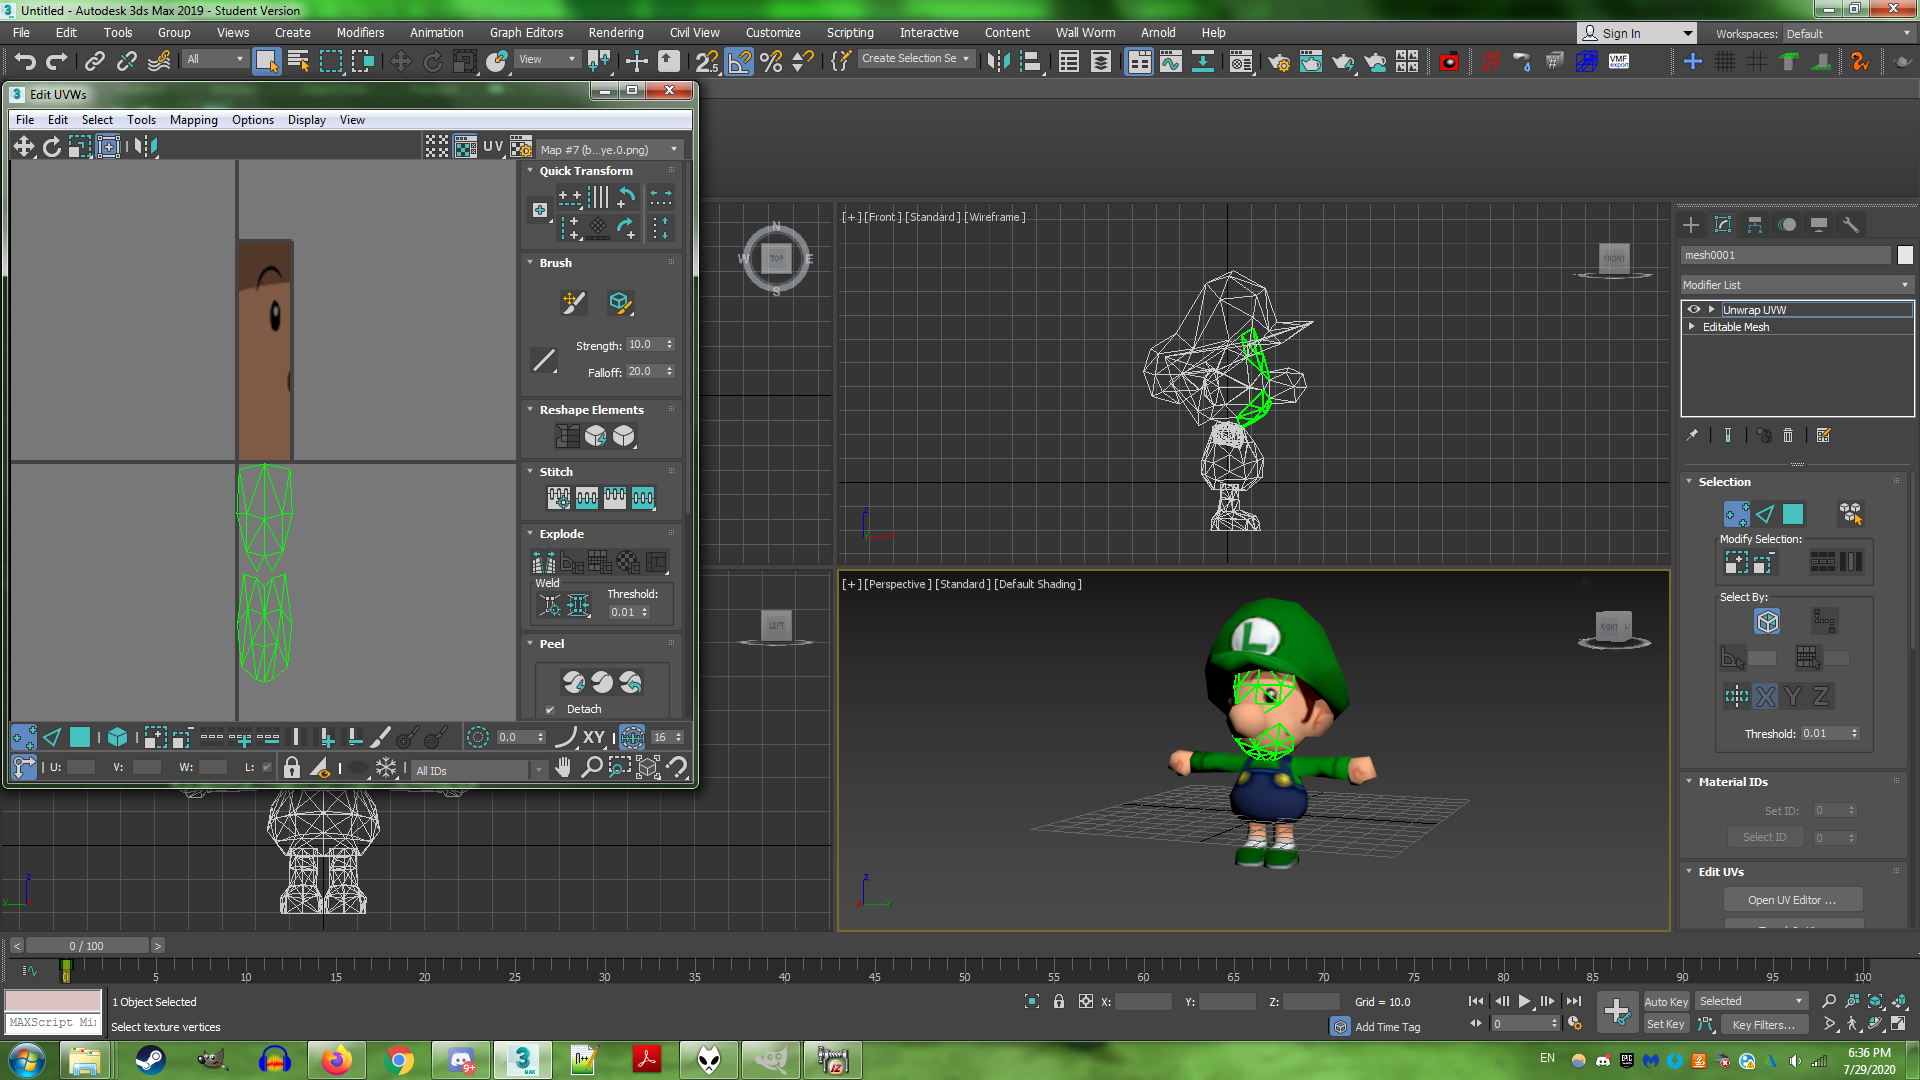Collapse the Material IDs rollout
1920x1080 pixels.
(x=1689, y=782)
